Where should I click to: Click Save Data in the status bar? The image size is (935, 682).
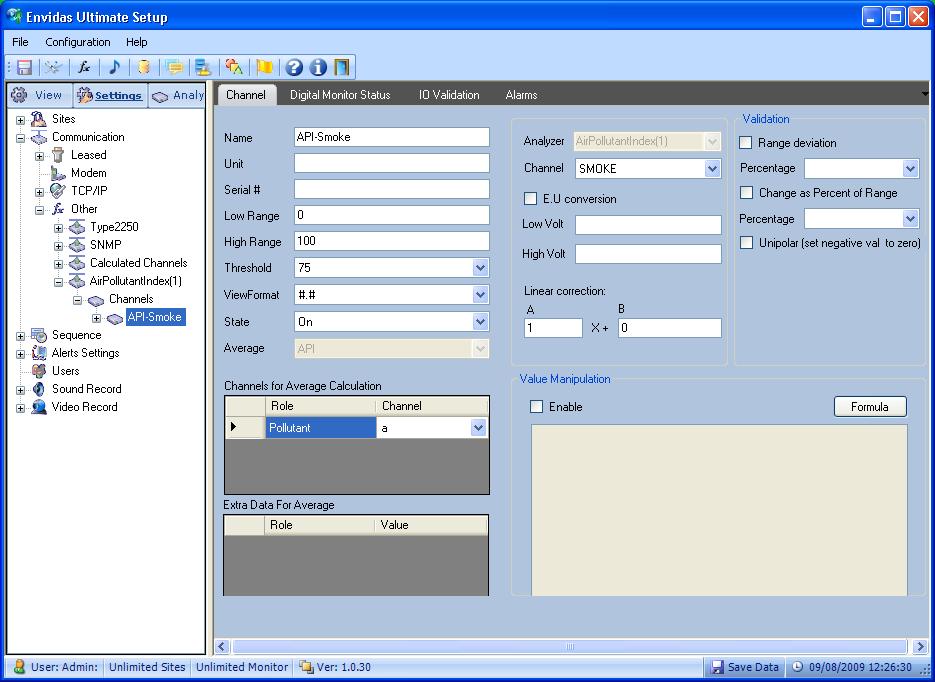745,667
